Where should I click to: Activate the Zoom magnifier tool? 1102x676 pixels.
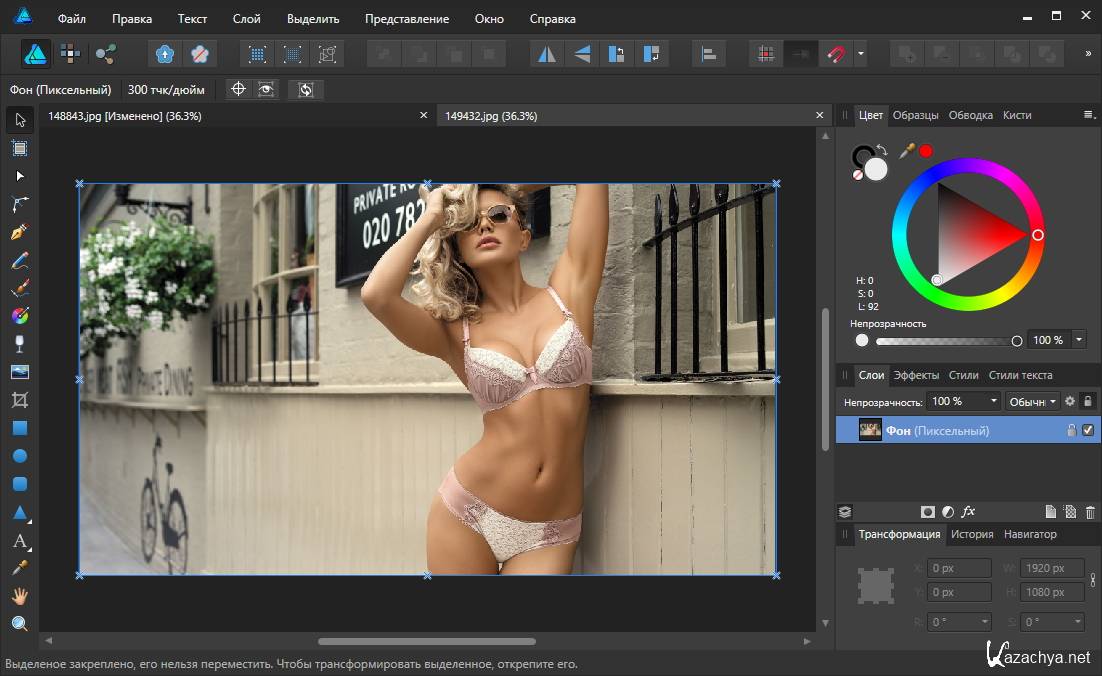[19, 624]
